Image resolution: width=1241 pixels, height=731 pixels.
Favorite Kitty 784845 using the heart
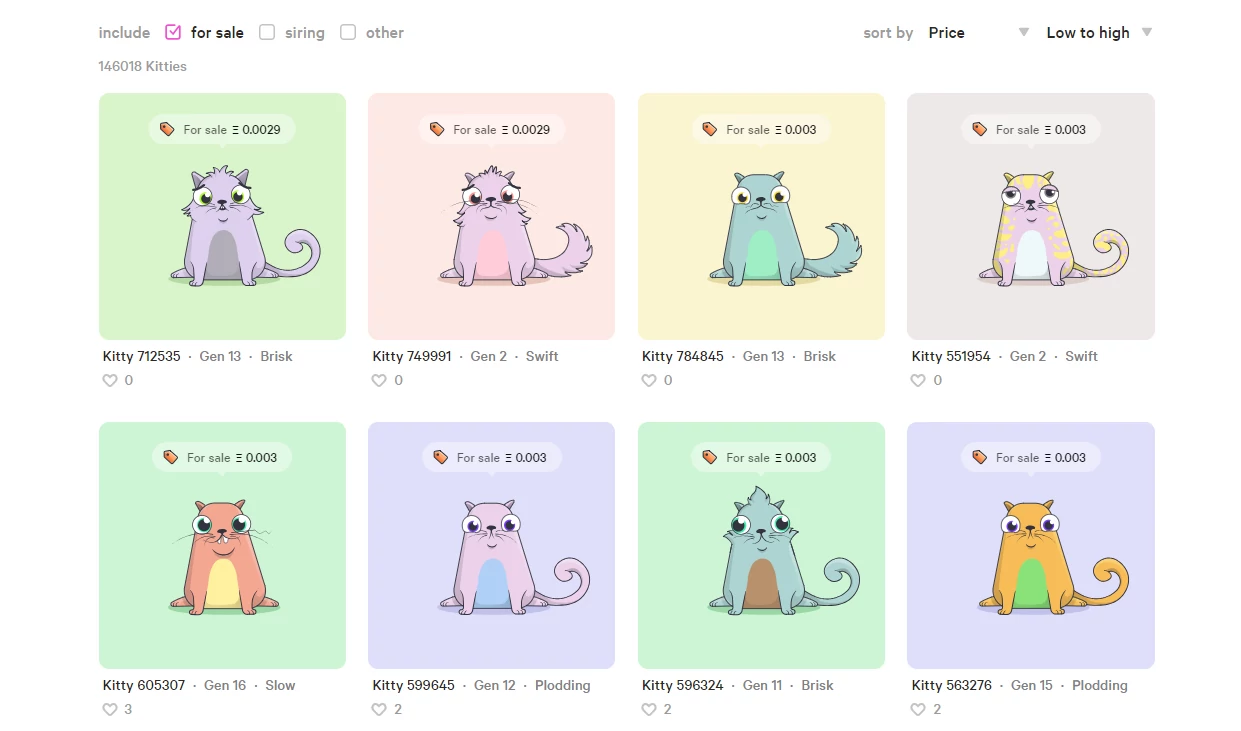[x=649, y=380]
